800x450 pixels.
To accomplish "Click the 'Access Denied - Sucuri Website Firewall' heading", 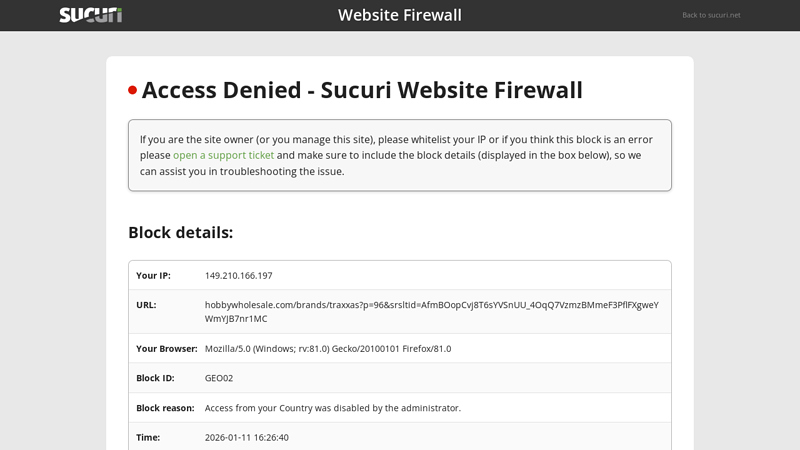I will click(362, 90).
